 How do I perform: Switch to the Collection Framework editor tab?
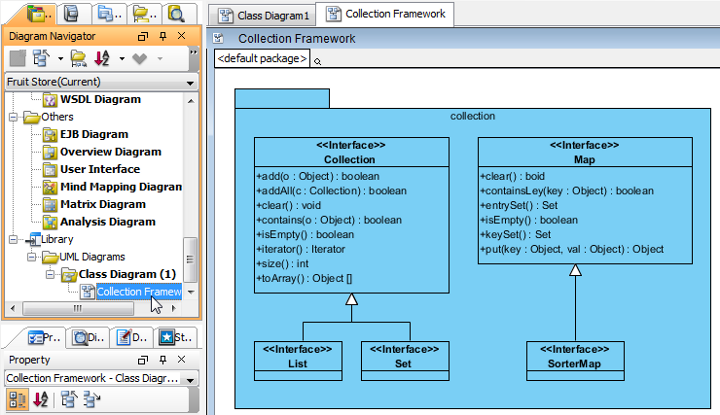[x=386, y=14]
